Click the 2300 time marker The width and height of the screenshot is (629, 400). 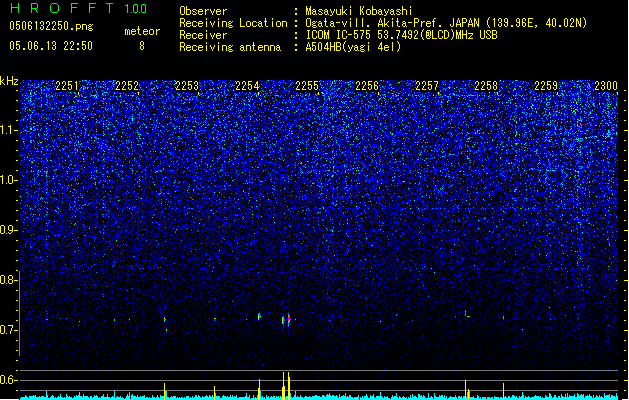(x=606, y=86)
